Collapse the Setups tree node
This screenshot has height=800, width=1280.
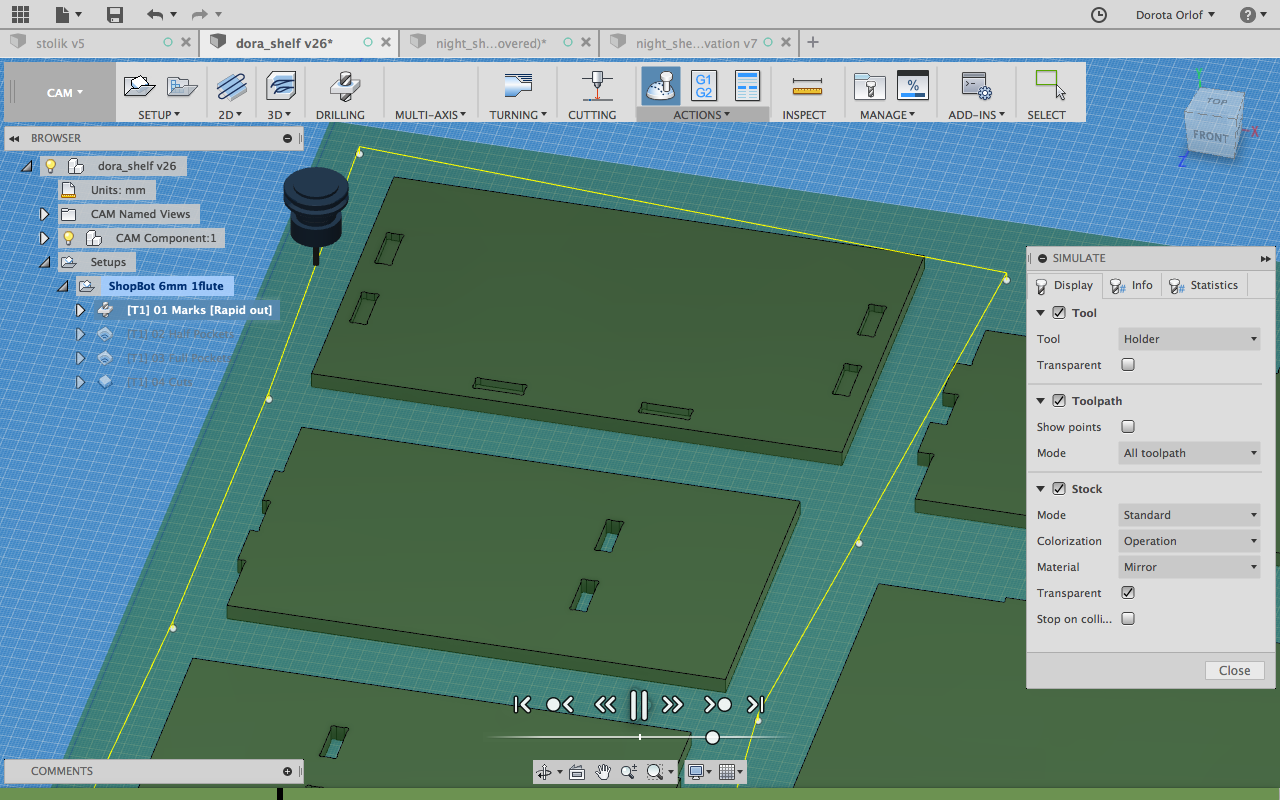click(44, 262)
